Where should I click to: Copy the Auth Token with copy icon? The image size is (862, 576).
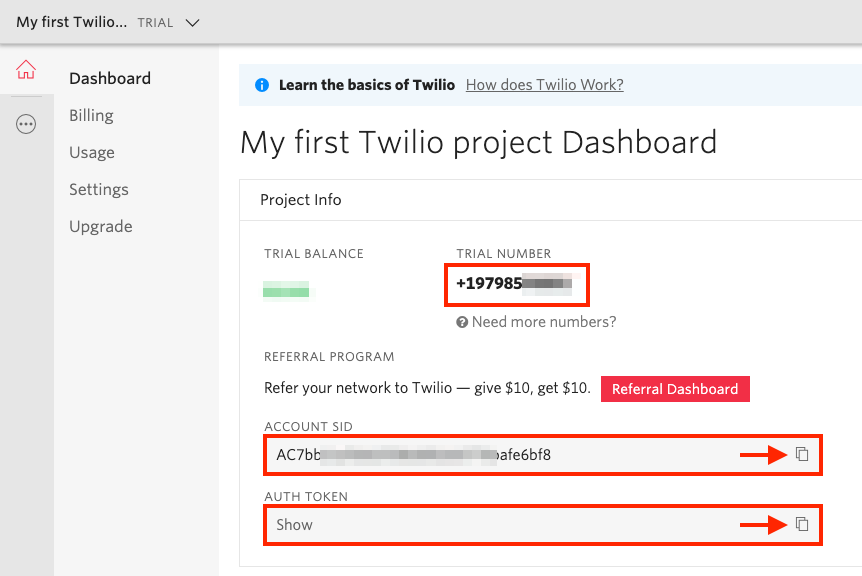(x=802, y=524)
